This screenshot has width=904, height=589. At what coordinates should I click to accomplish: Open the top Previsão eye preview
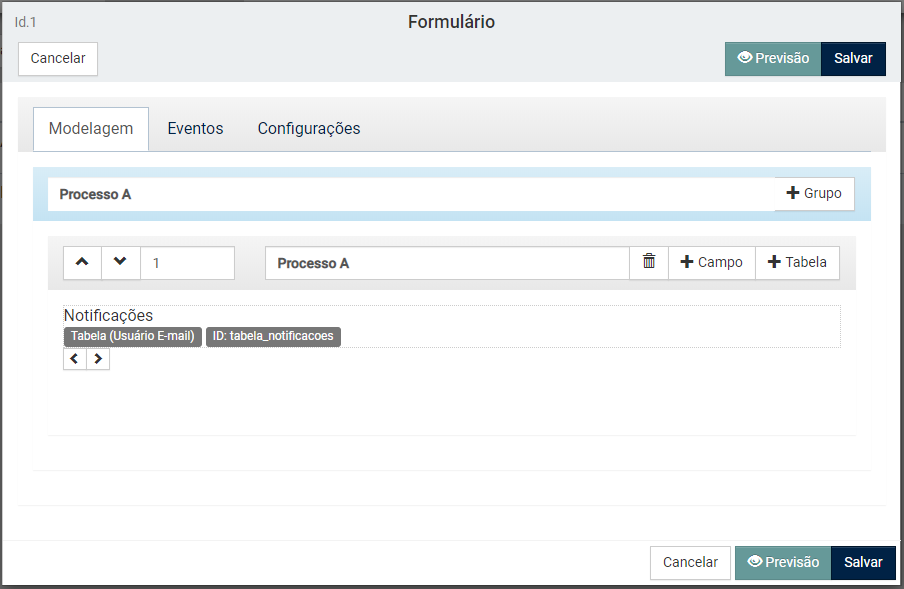pyautogui.click(x=773, y=59)
